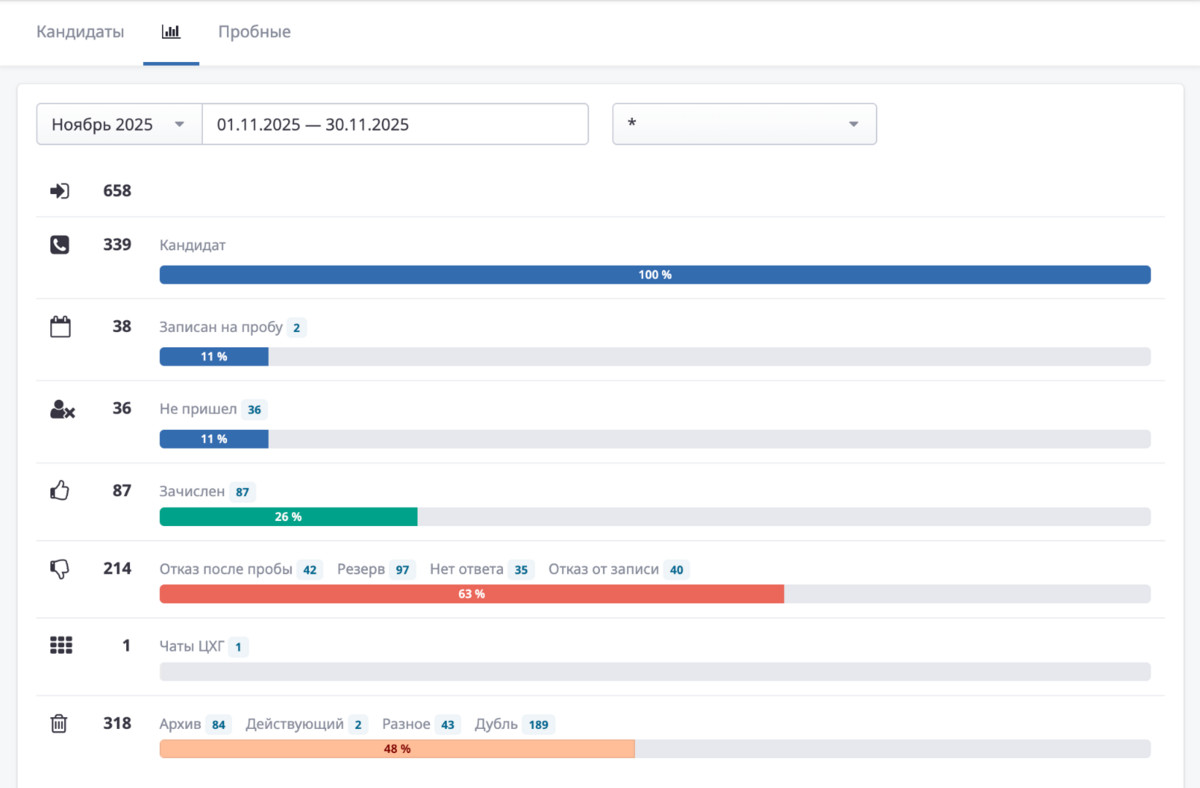Click the Не пришел 36 badge
This screenshot has width=1200, height=788.
(x=254, y=410)
